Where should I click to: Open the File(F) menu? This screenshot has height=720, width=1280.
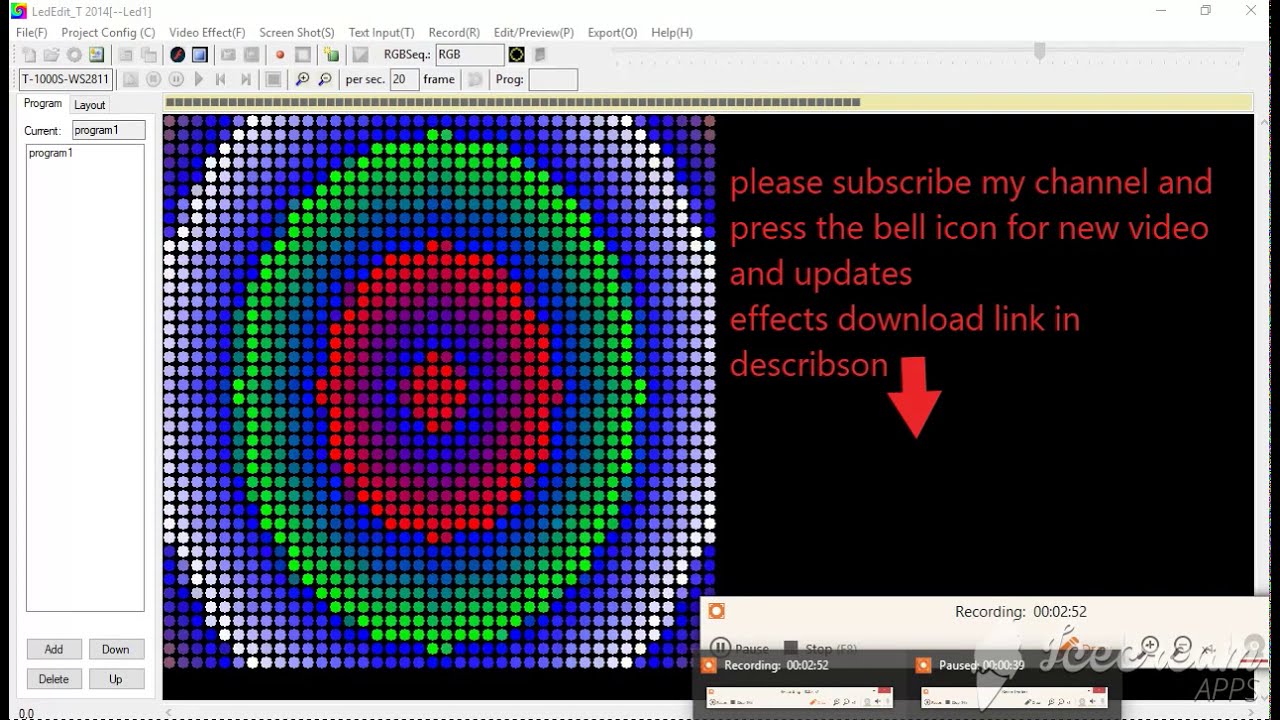point(31,32)
